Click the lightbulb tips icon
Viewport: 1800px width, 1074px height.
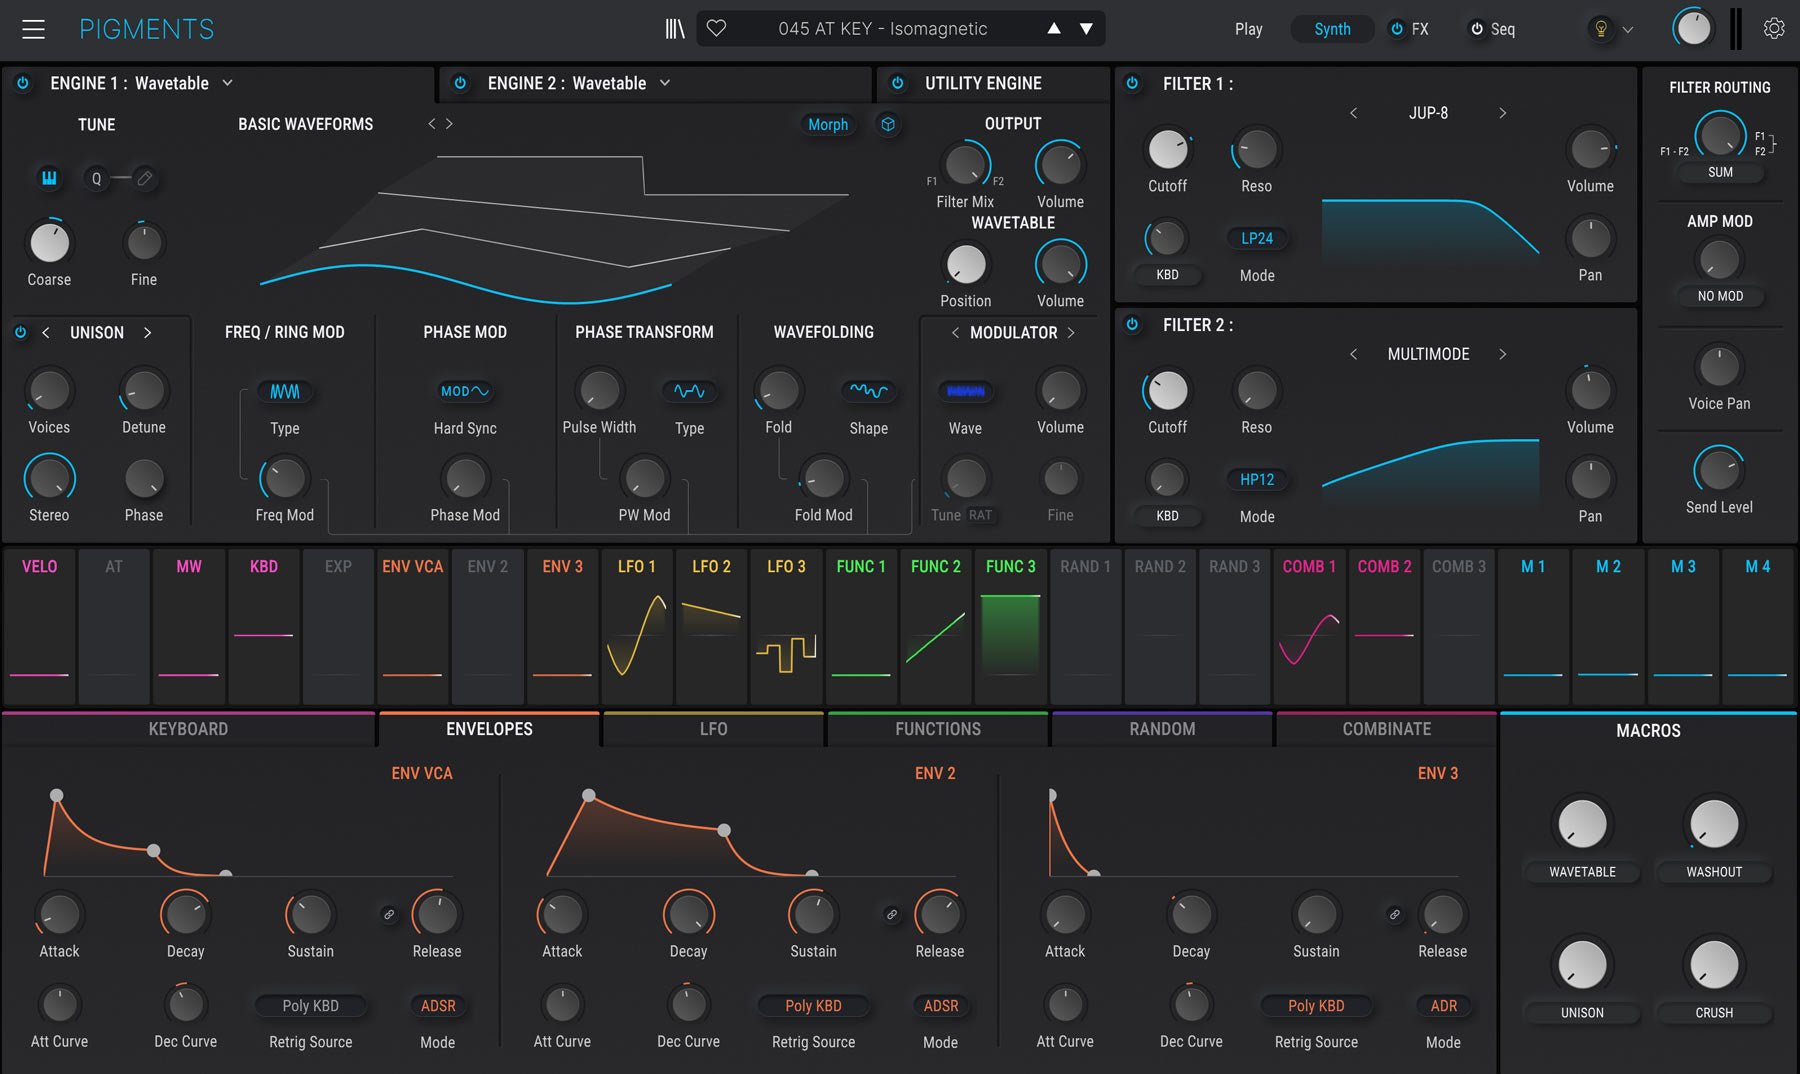(x=1601, y=29)
